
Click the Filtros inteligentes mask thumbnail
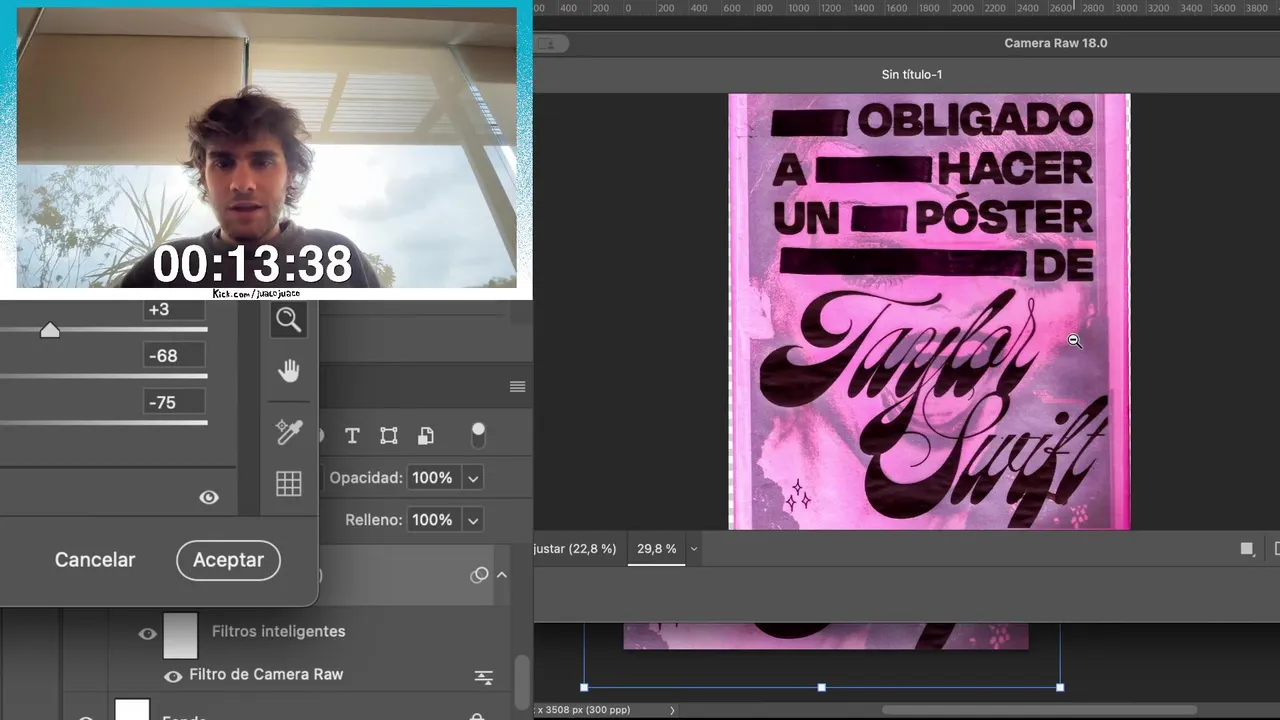pyautogui.click(x=180, y=635)
